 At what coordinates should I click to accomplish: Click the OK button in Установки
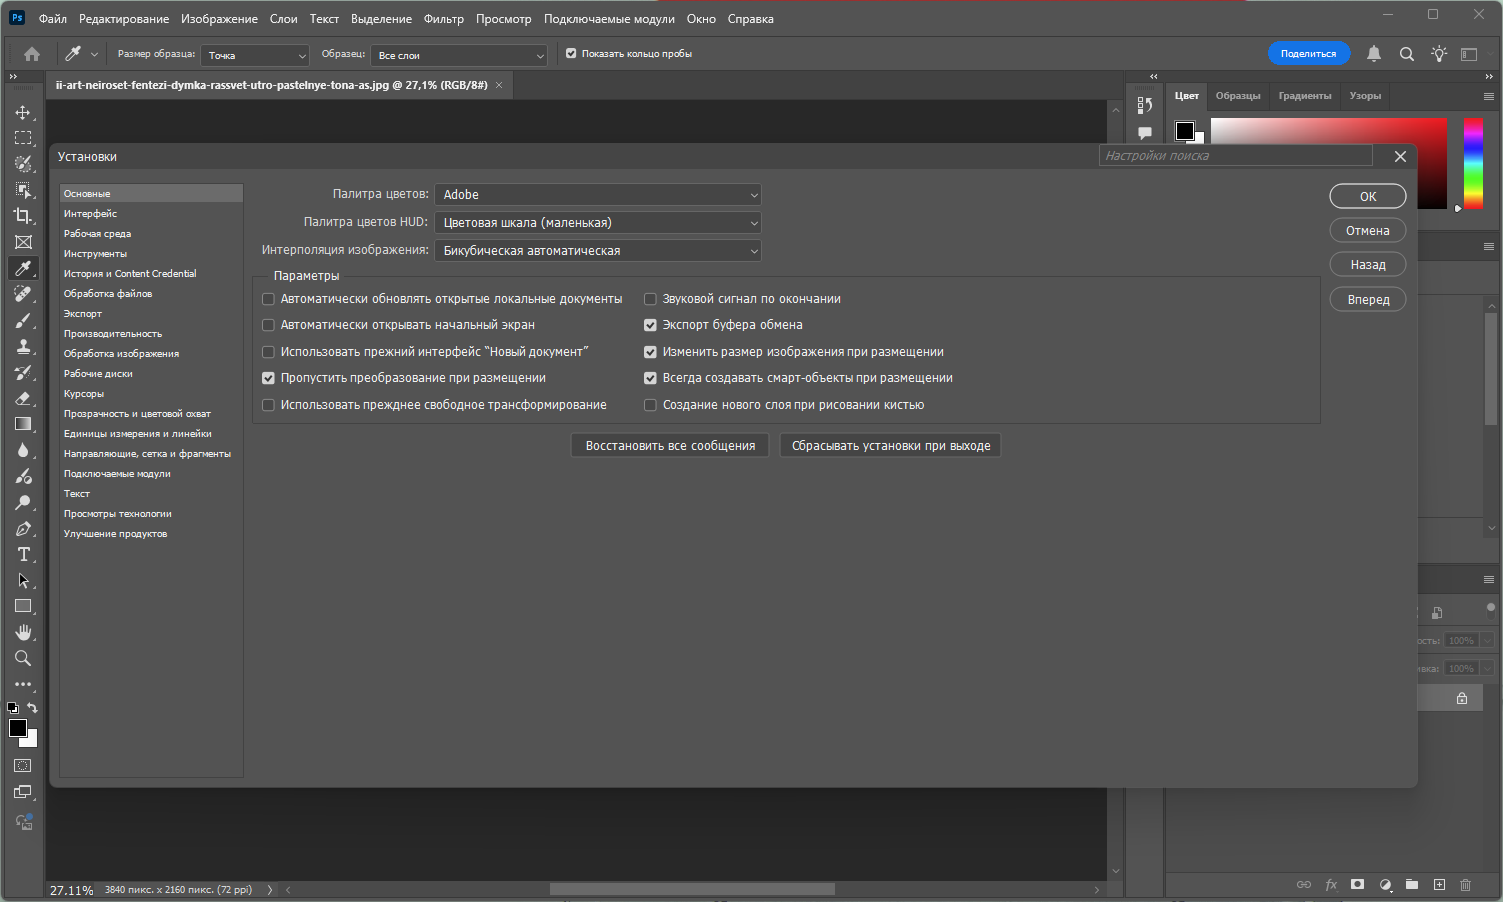point(1368,197)
